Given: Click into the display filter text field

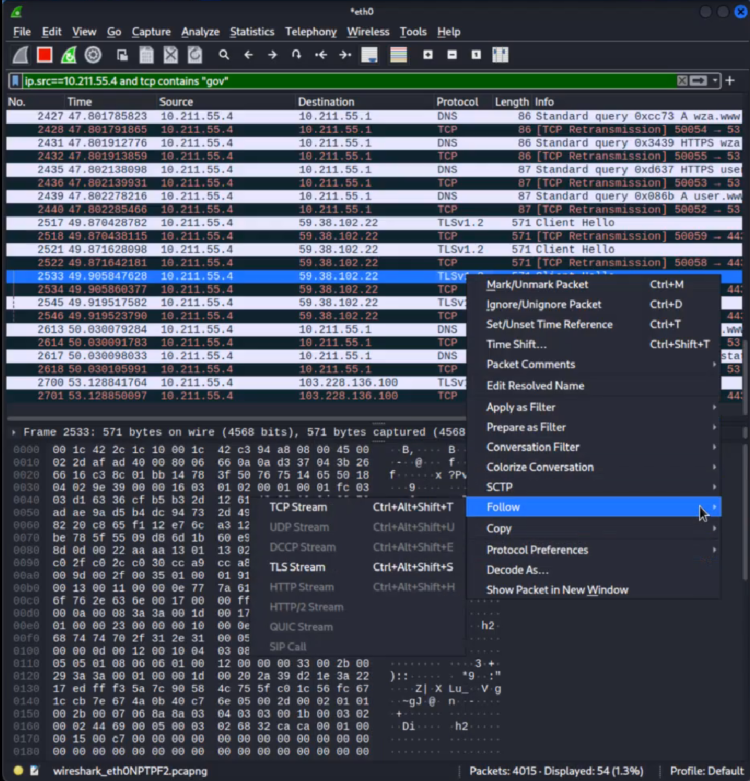Looking at the screenshot, I should [x=349, y=81].
